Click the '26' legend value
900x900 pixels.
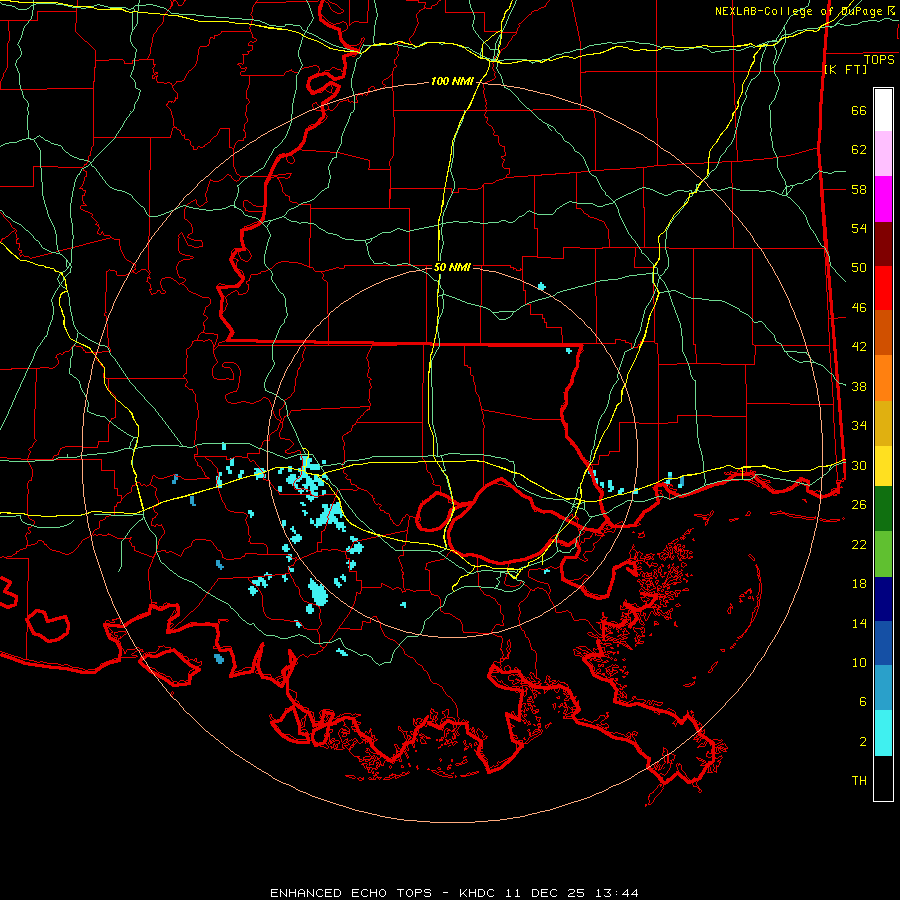click(x=859, y=505)
